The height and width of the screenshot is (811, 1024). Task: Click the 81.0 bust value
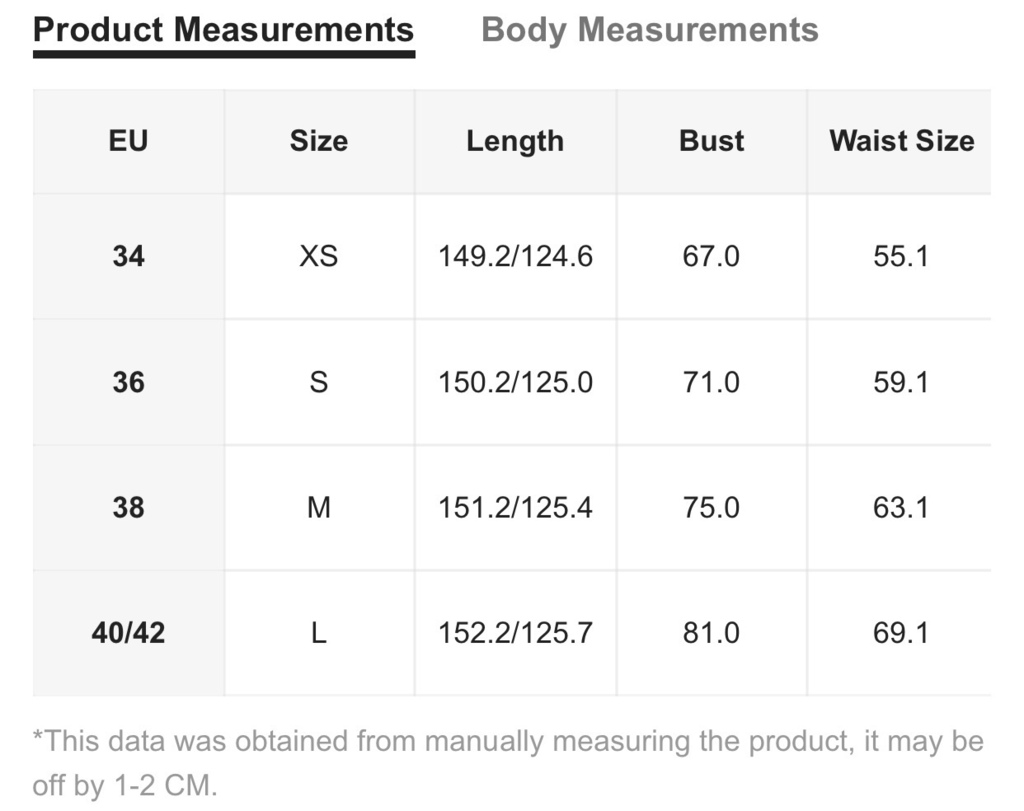(x=711, y=633)
